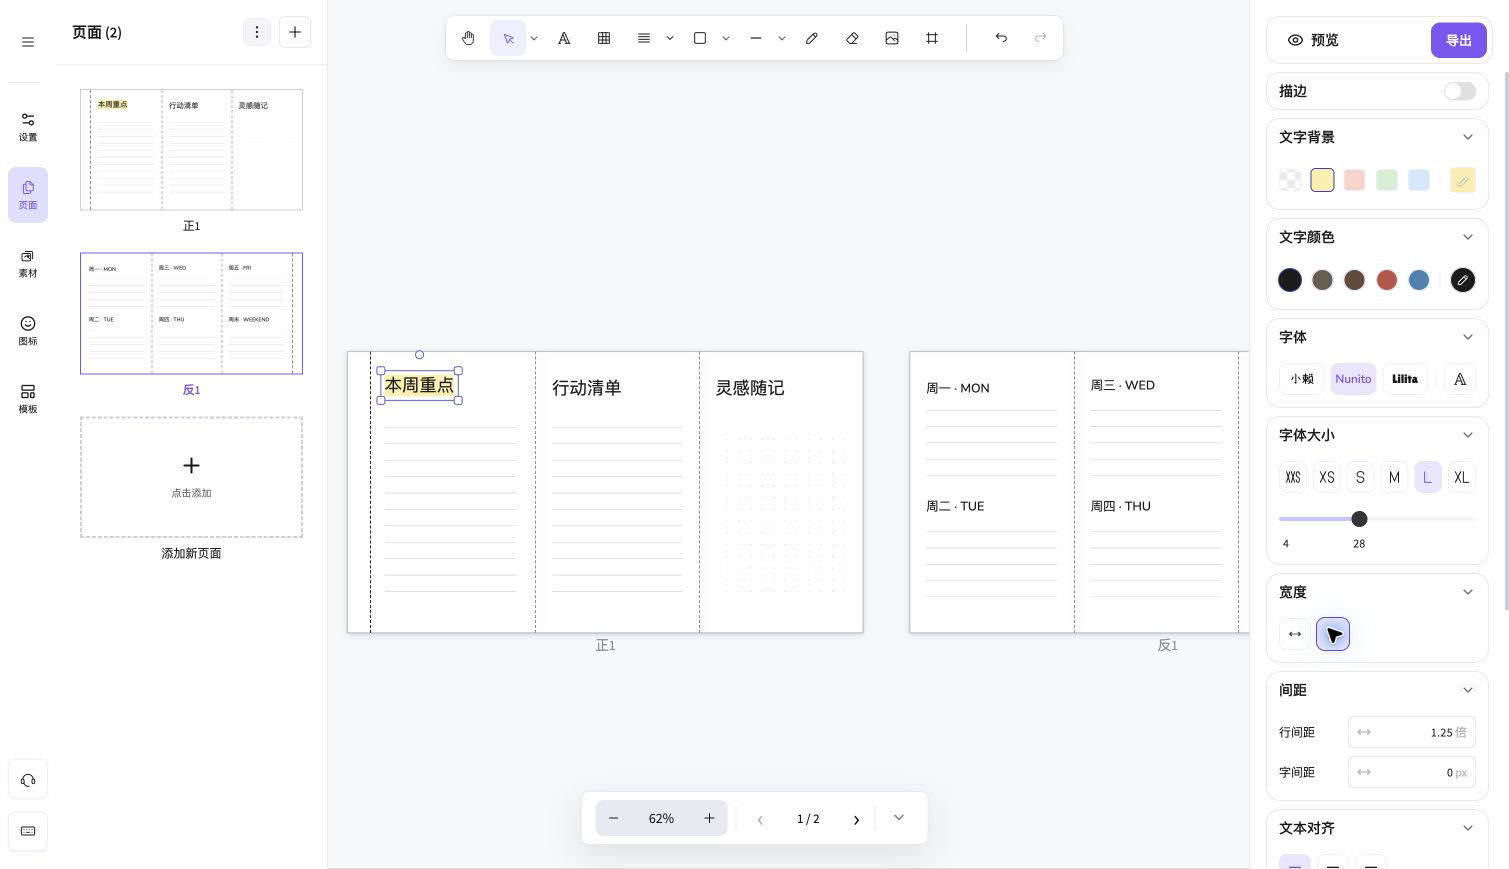
Task: Open the 模板 templates panel
Action: click(28, 399)
